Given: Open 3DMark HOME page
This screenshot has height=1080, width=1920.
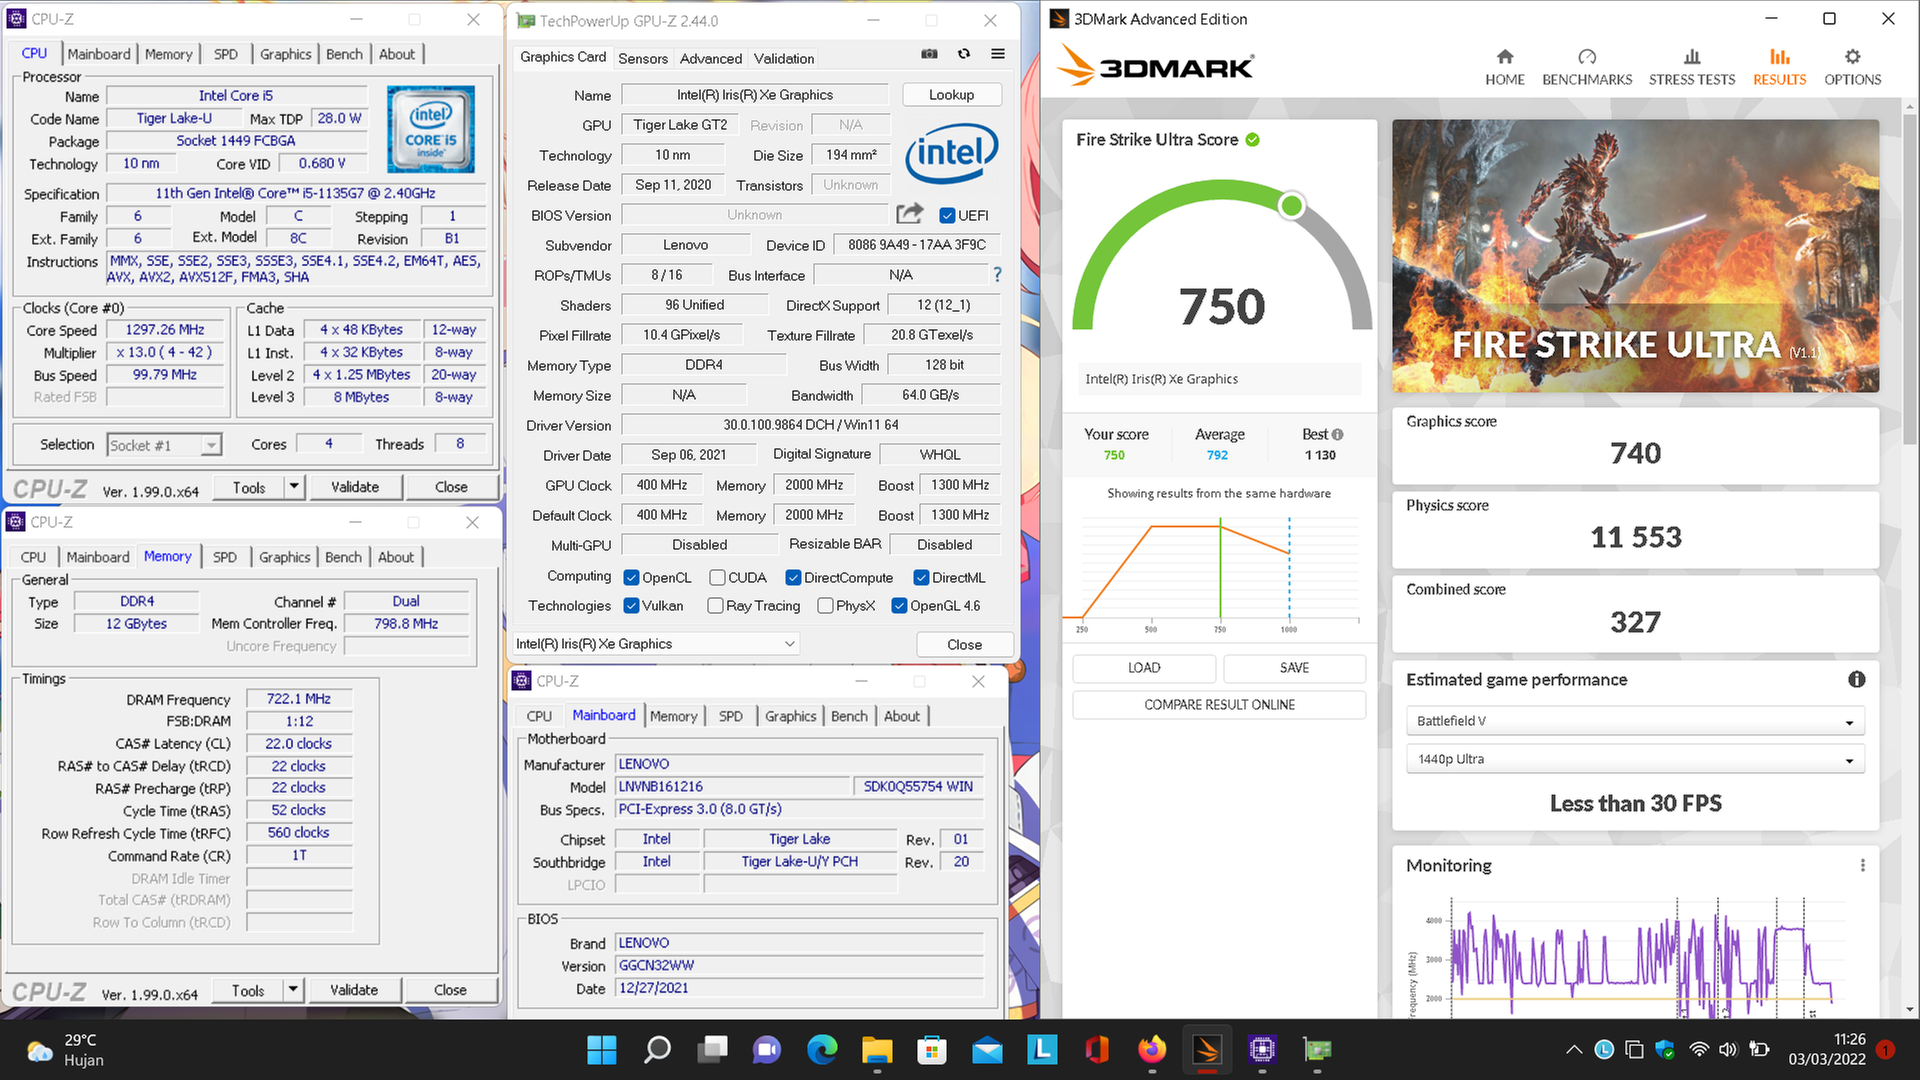Looking at the screenshot, I should pos(1504,67).
